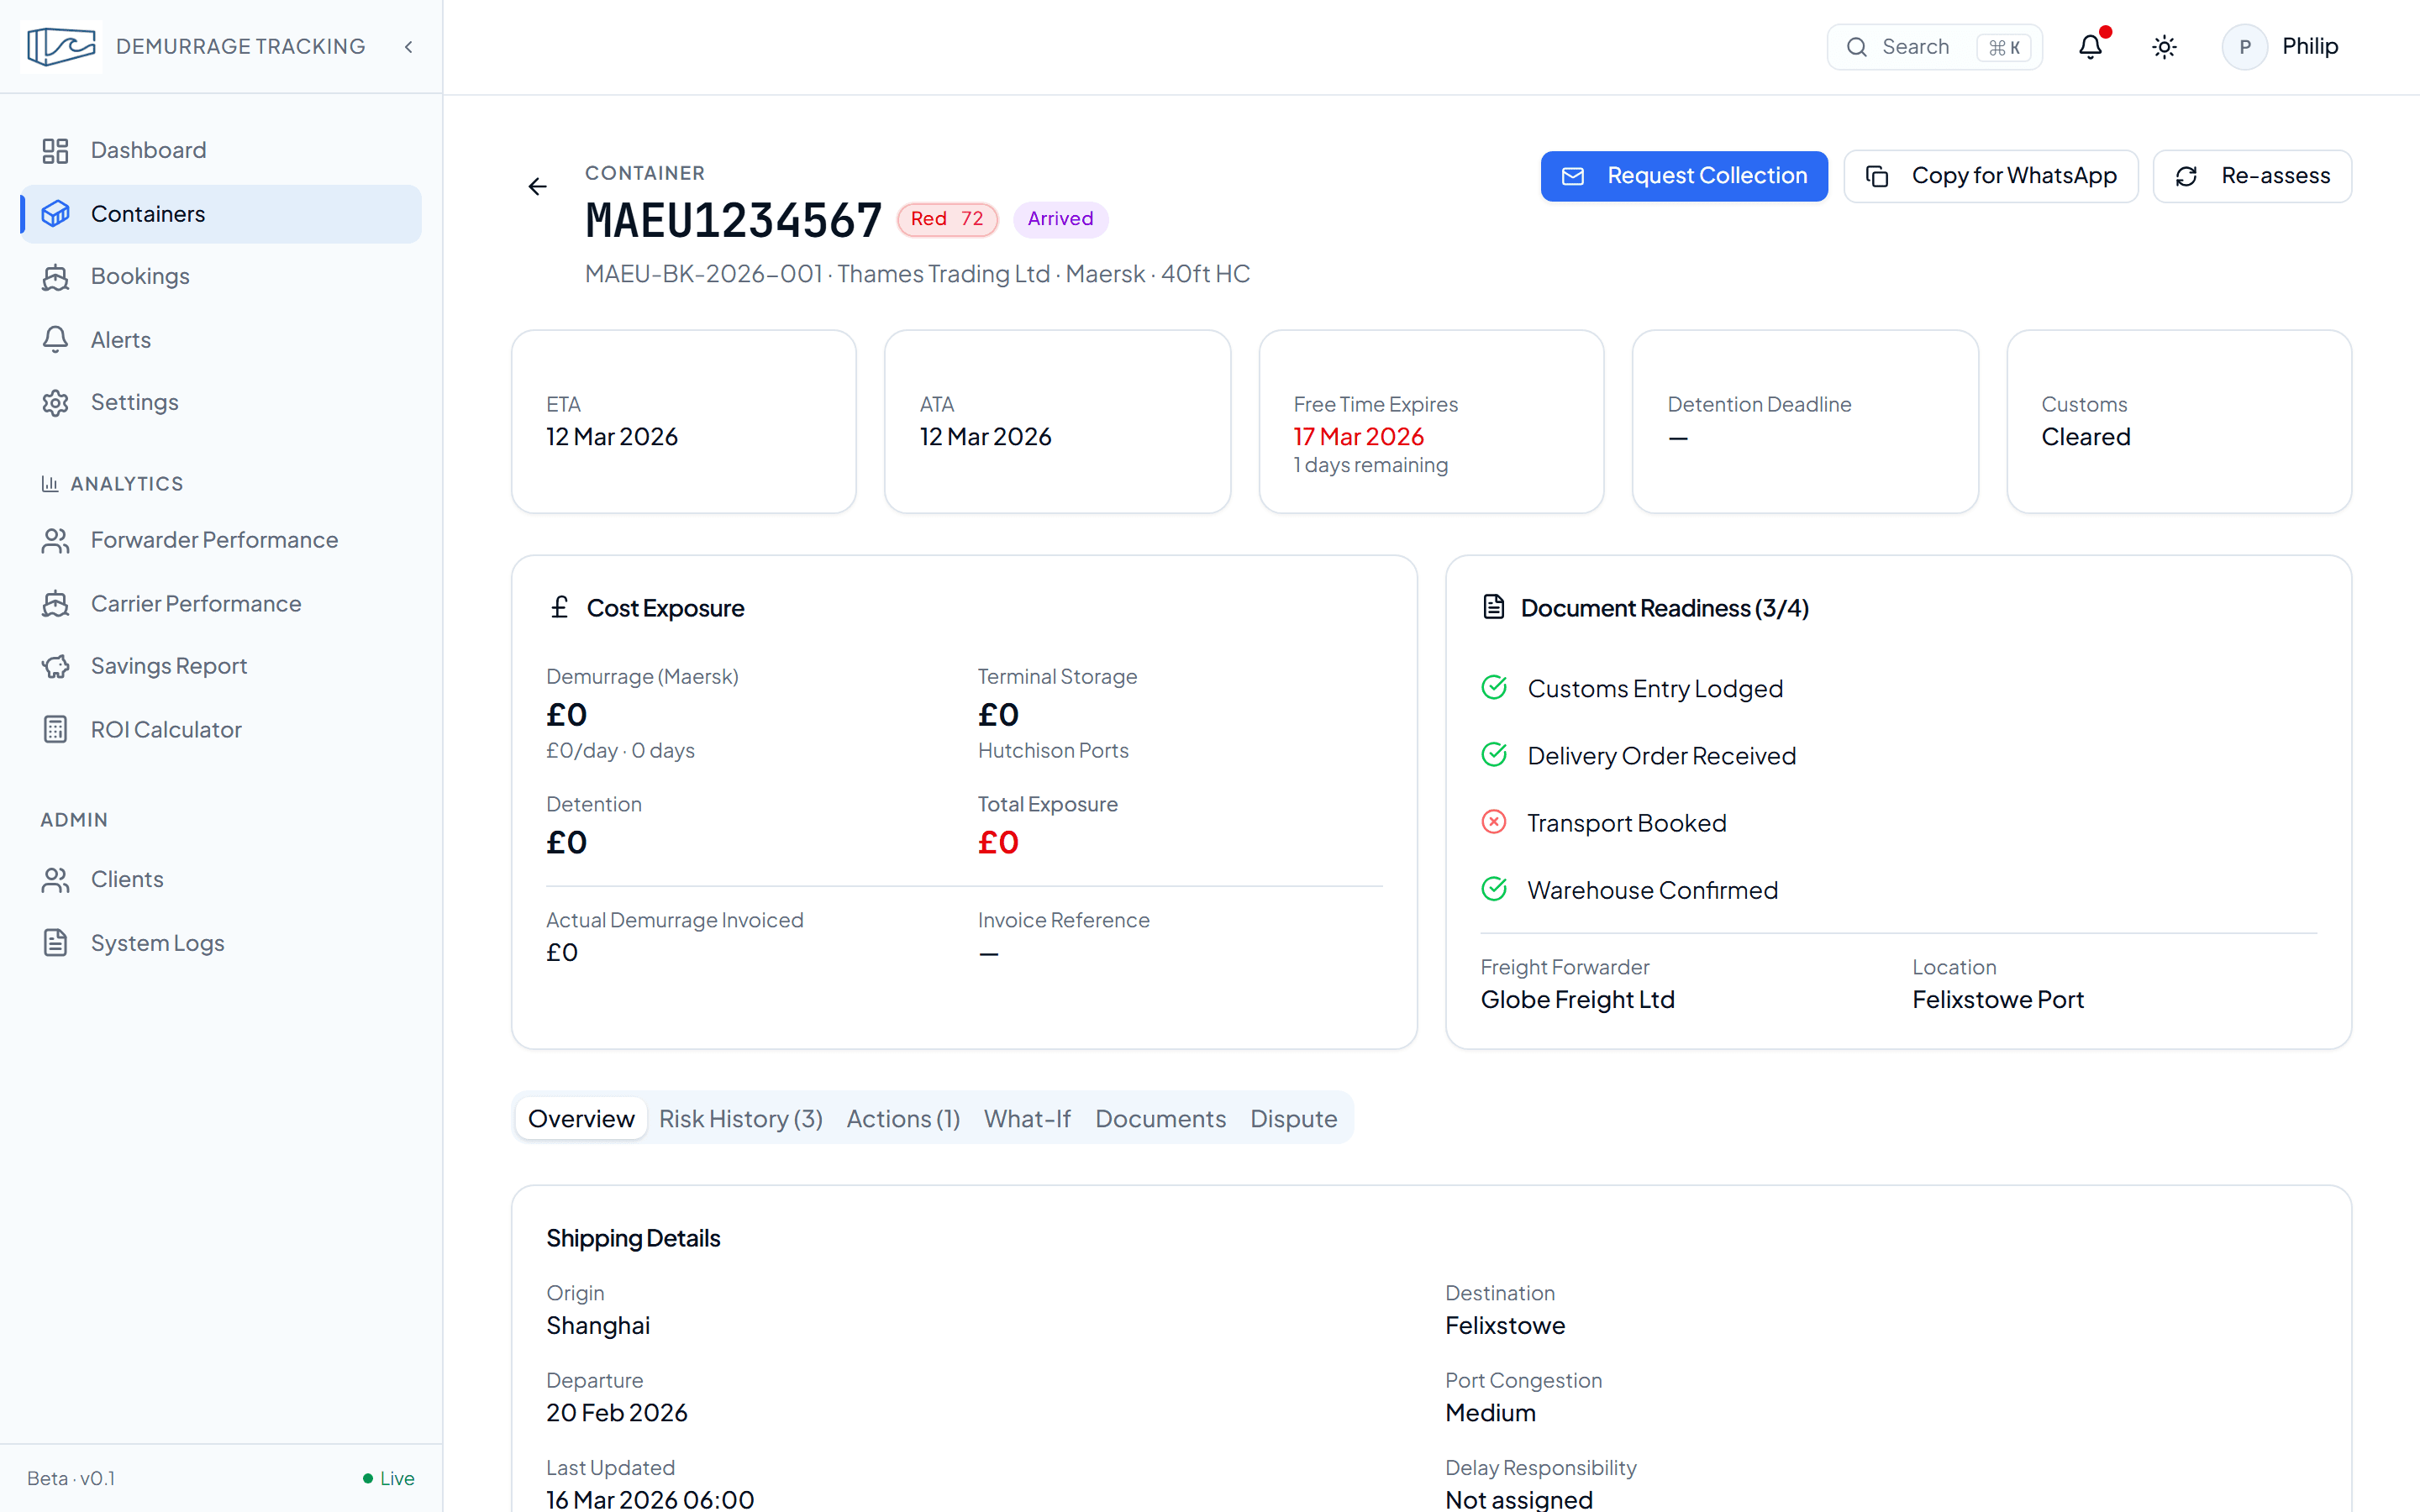
Task: Open the notifications bell
Action: 2090,46
